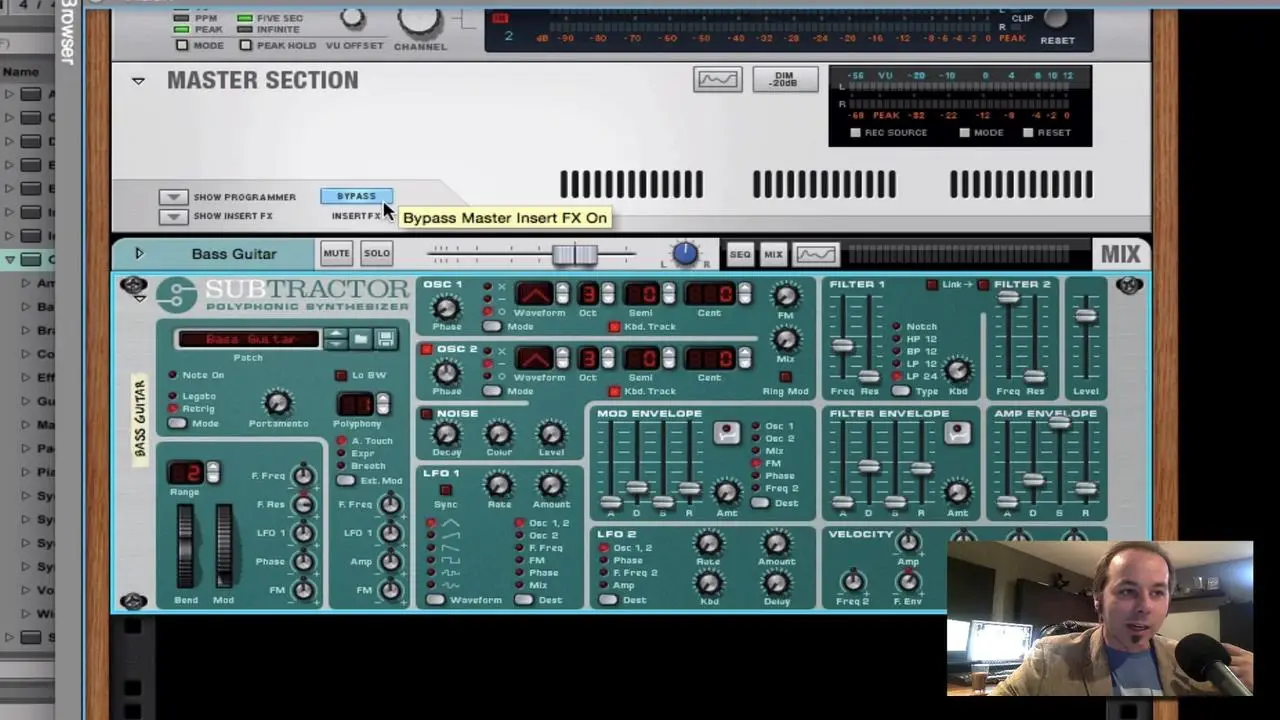Click the Noise Level knob
The height and width of the screenshot is (720, 1280).
[551, 433]
